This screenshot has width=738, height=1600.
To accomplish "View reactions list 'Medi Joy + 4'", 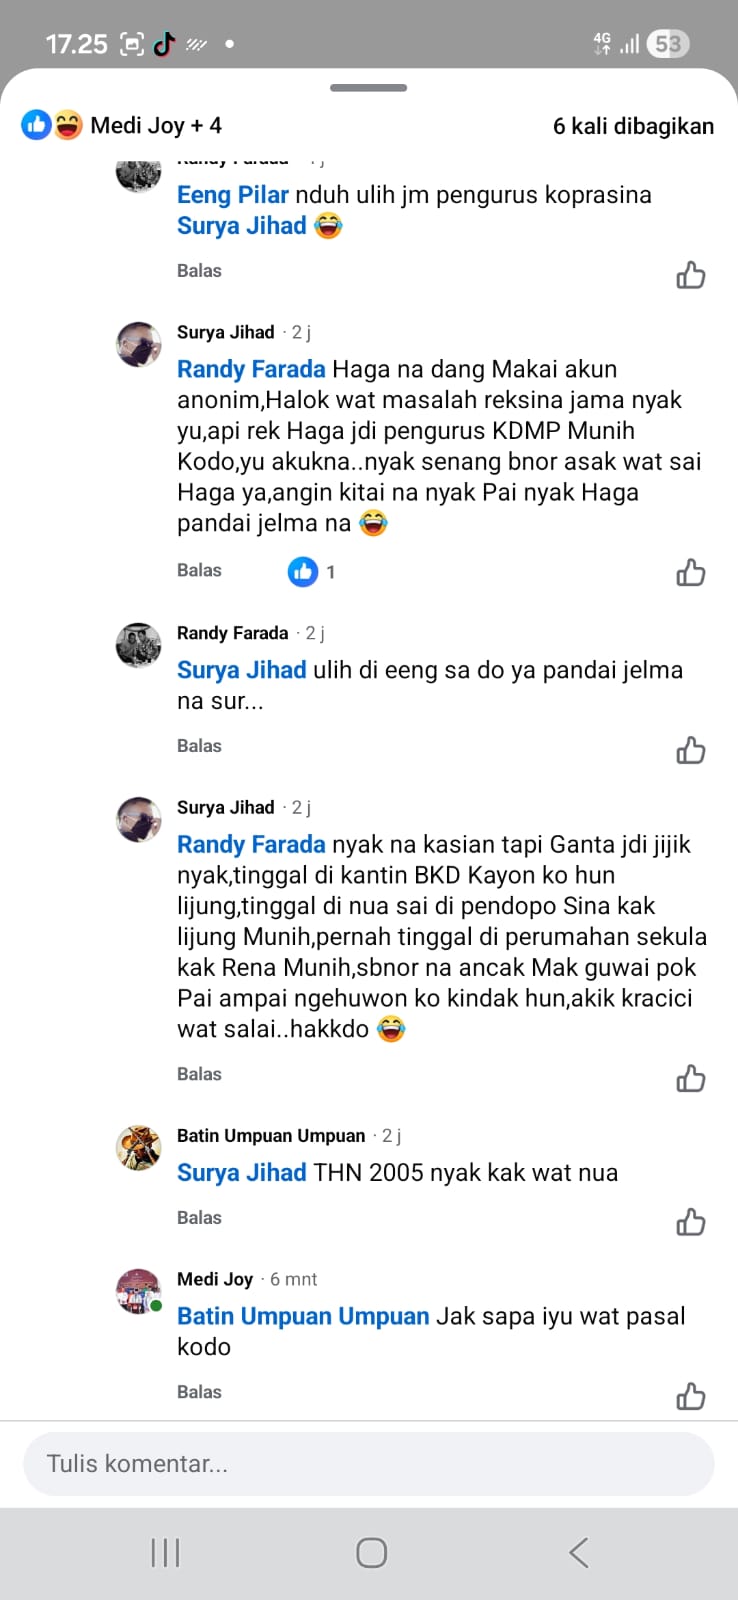I will point(122,126).
